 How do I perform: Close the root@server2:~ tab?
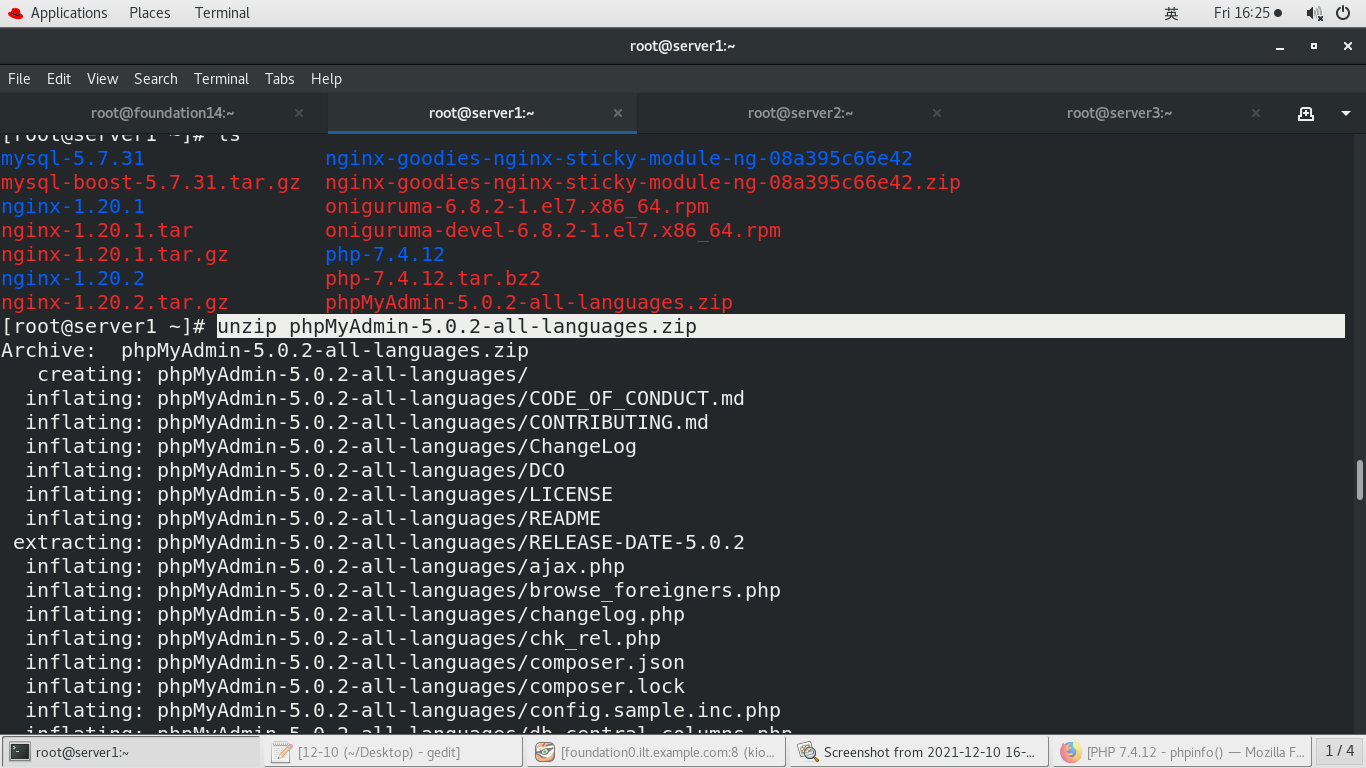[937, 113]
